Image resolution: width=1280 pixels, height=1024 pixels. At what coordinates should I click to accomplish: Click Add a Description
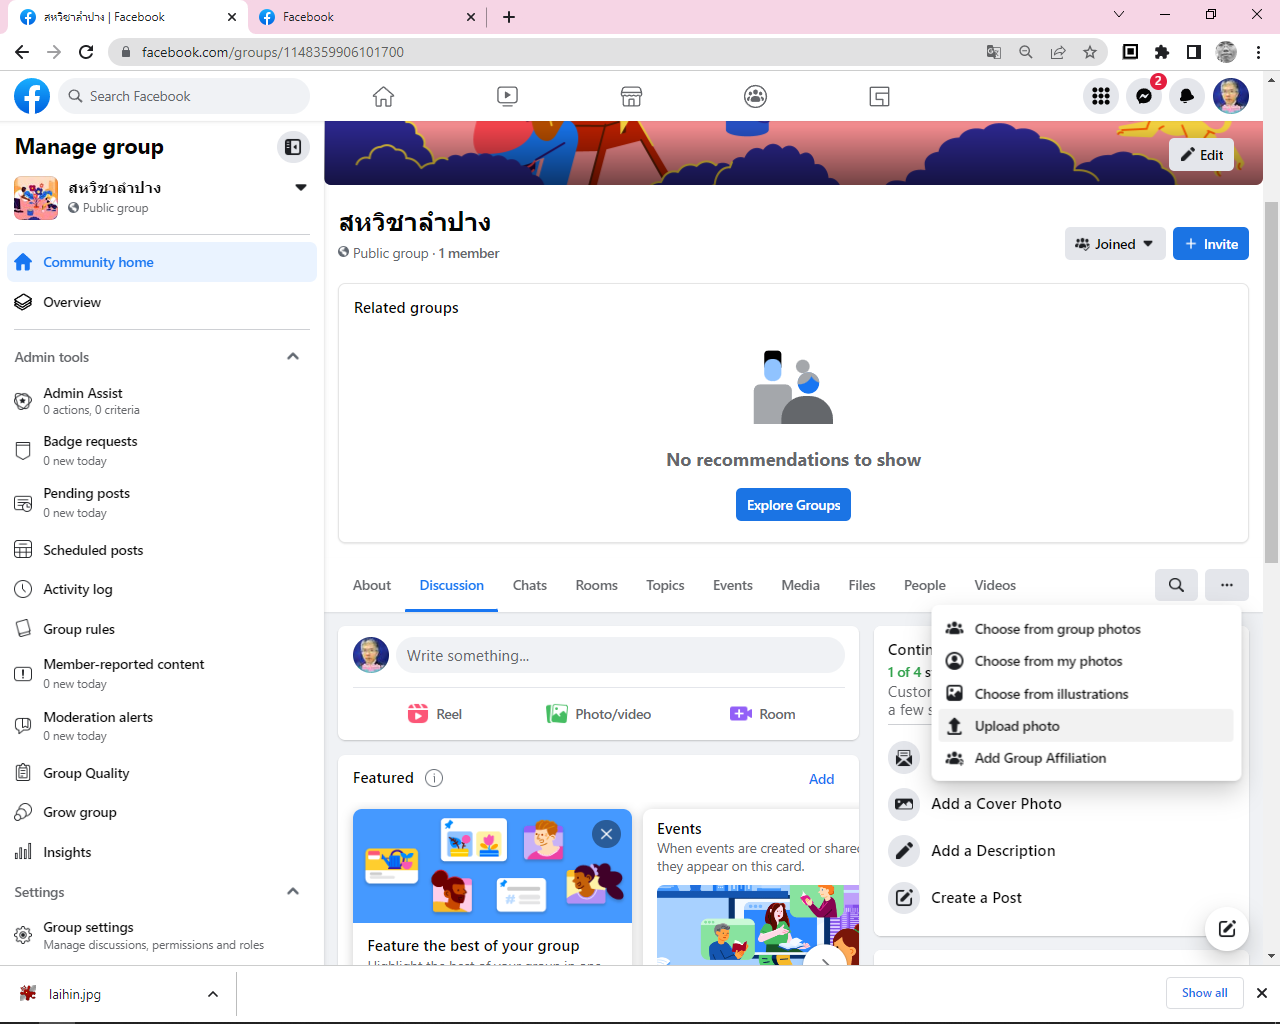pyautogui.click(x=993, y=851)
